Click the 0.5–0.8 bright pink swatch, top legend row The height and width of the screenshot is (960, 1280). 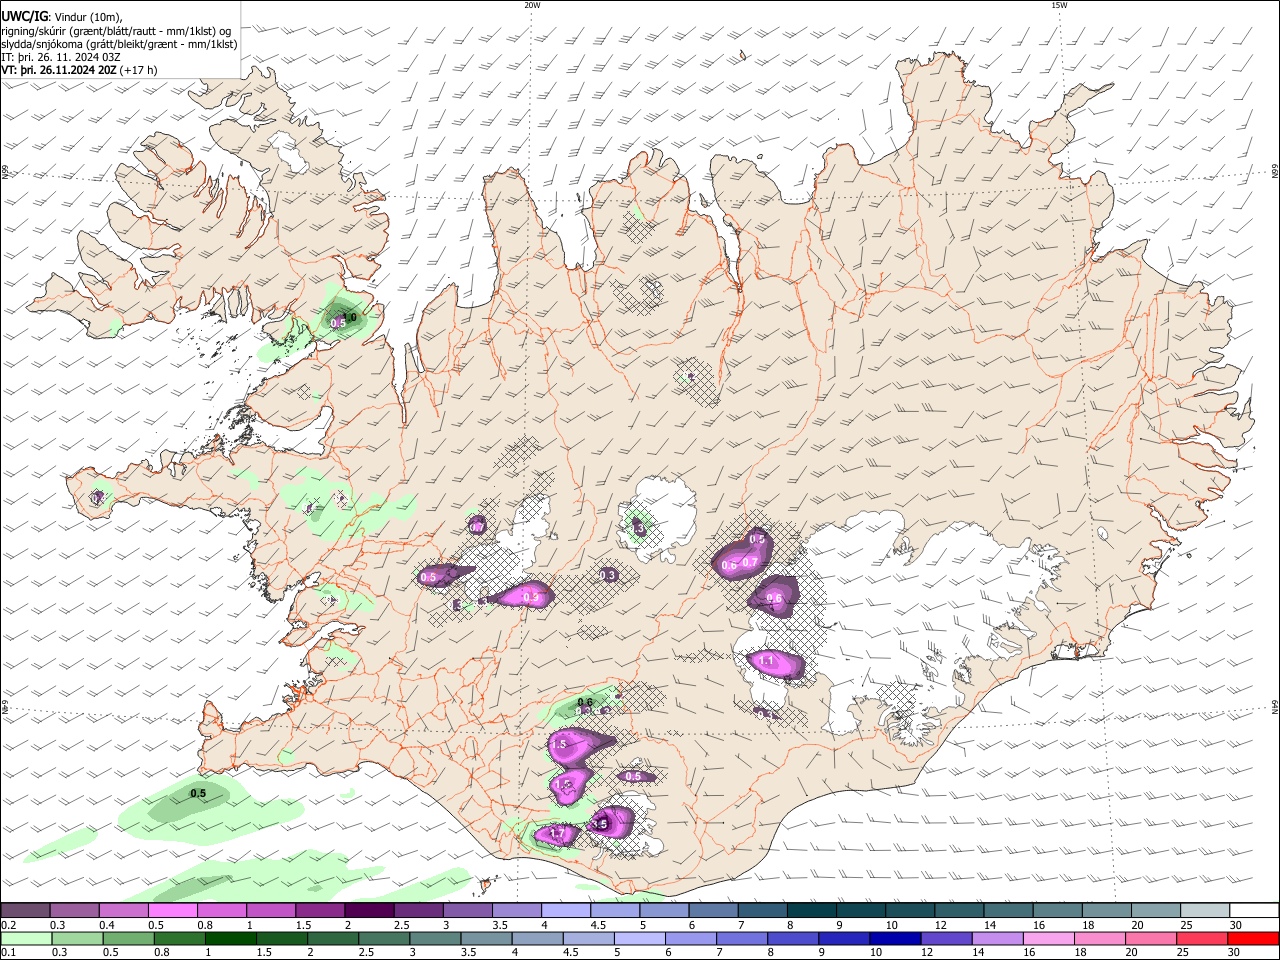click(172, 910)
